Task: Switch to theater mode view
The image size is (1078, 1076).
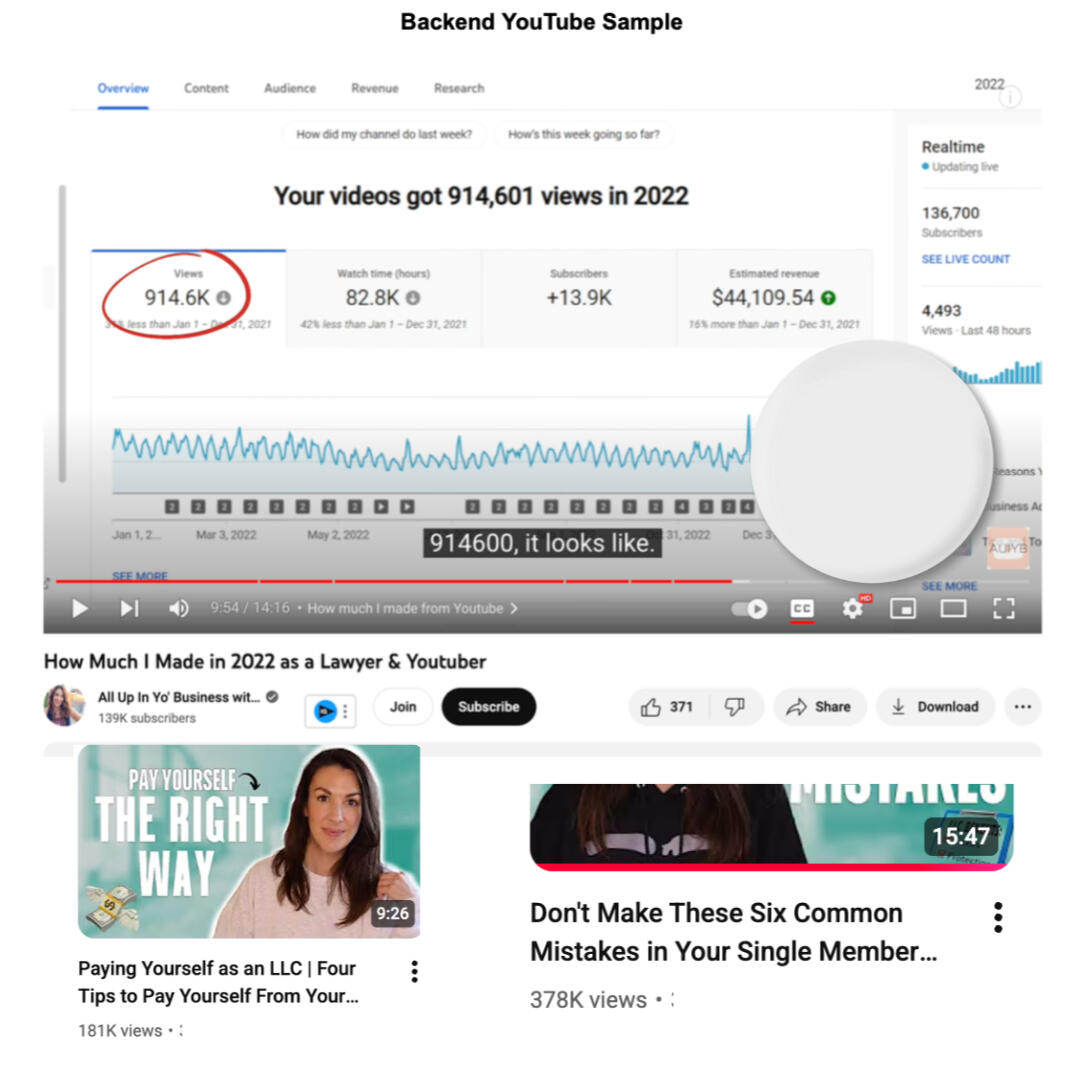Action: (953, 609)
